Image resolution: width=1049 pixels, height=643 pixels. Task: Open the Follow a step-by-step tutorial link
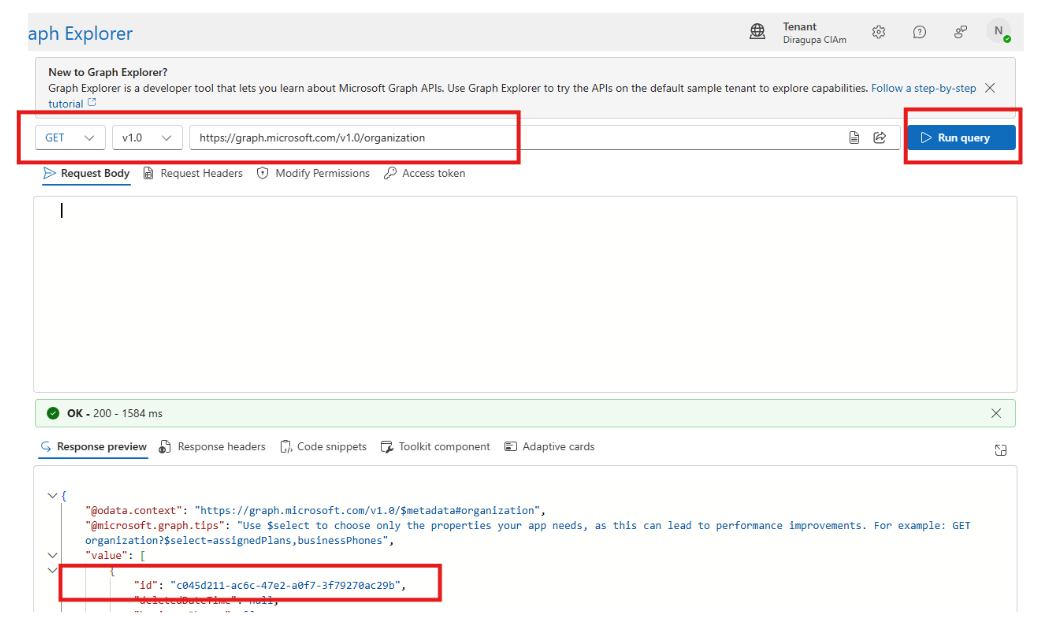coord(923,88)
